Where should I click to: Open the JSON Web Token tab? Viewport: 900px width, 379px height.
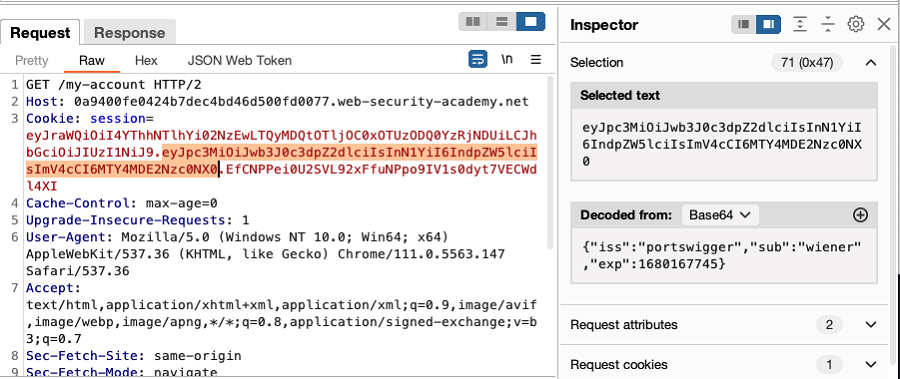point(239,60)
